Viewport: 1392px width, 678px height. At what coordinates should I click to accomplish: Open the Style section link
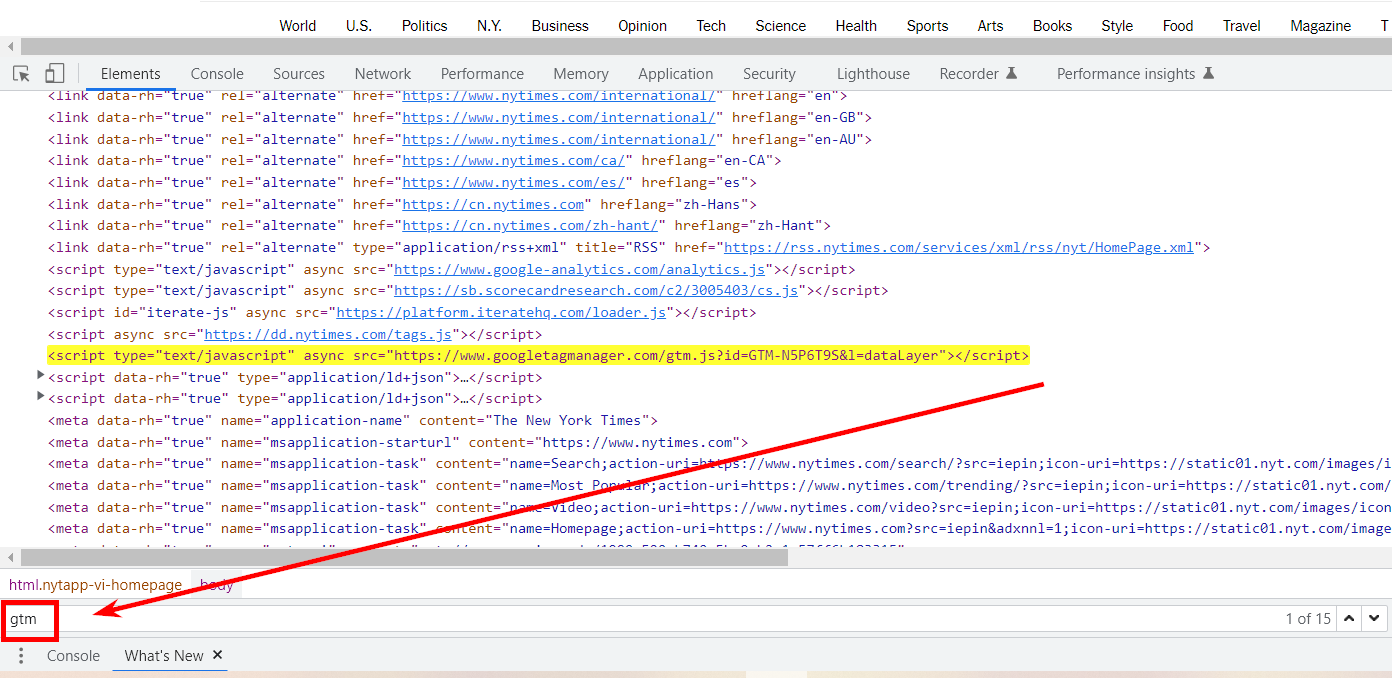click(x=1118, y=26)
